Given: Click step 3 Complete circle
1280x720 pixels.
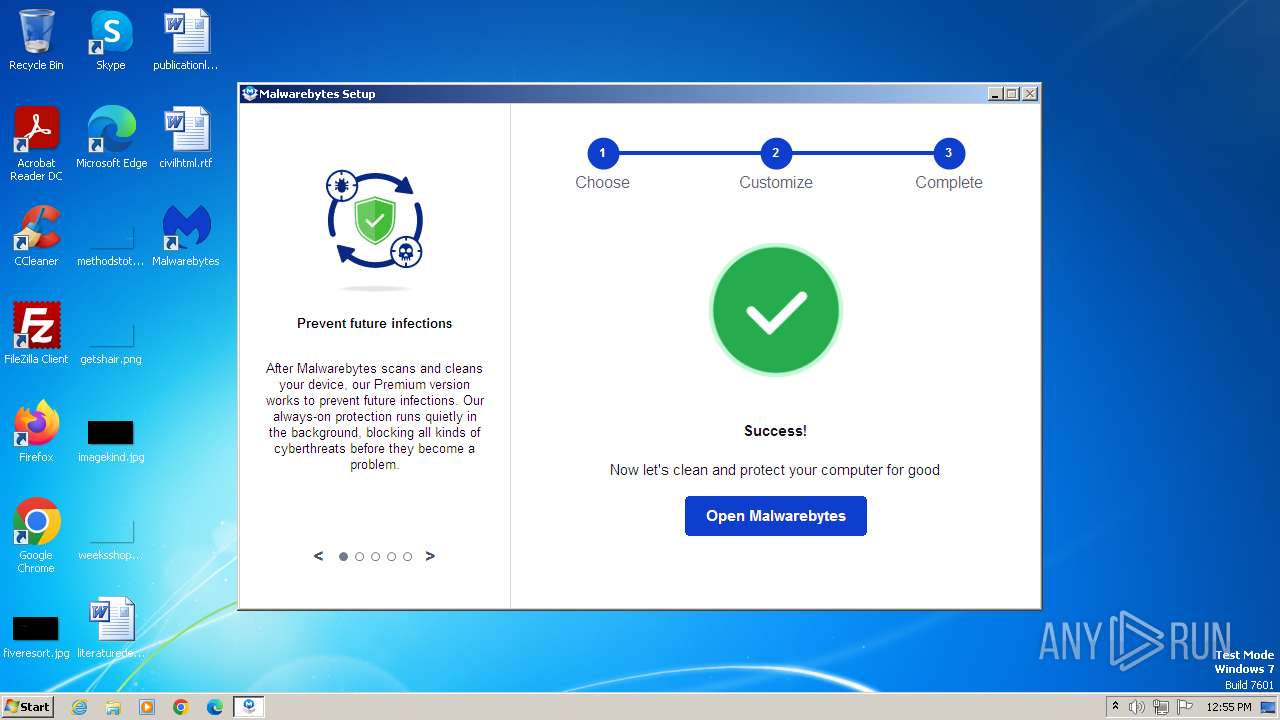Looking at the screenshot, I should [x=949, y=153].
